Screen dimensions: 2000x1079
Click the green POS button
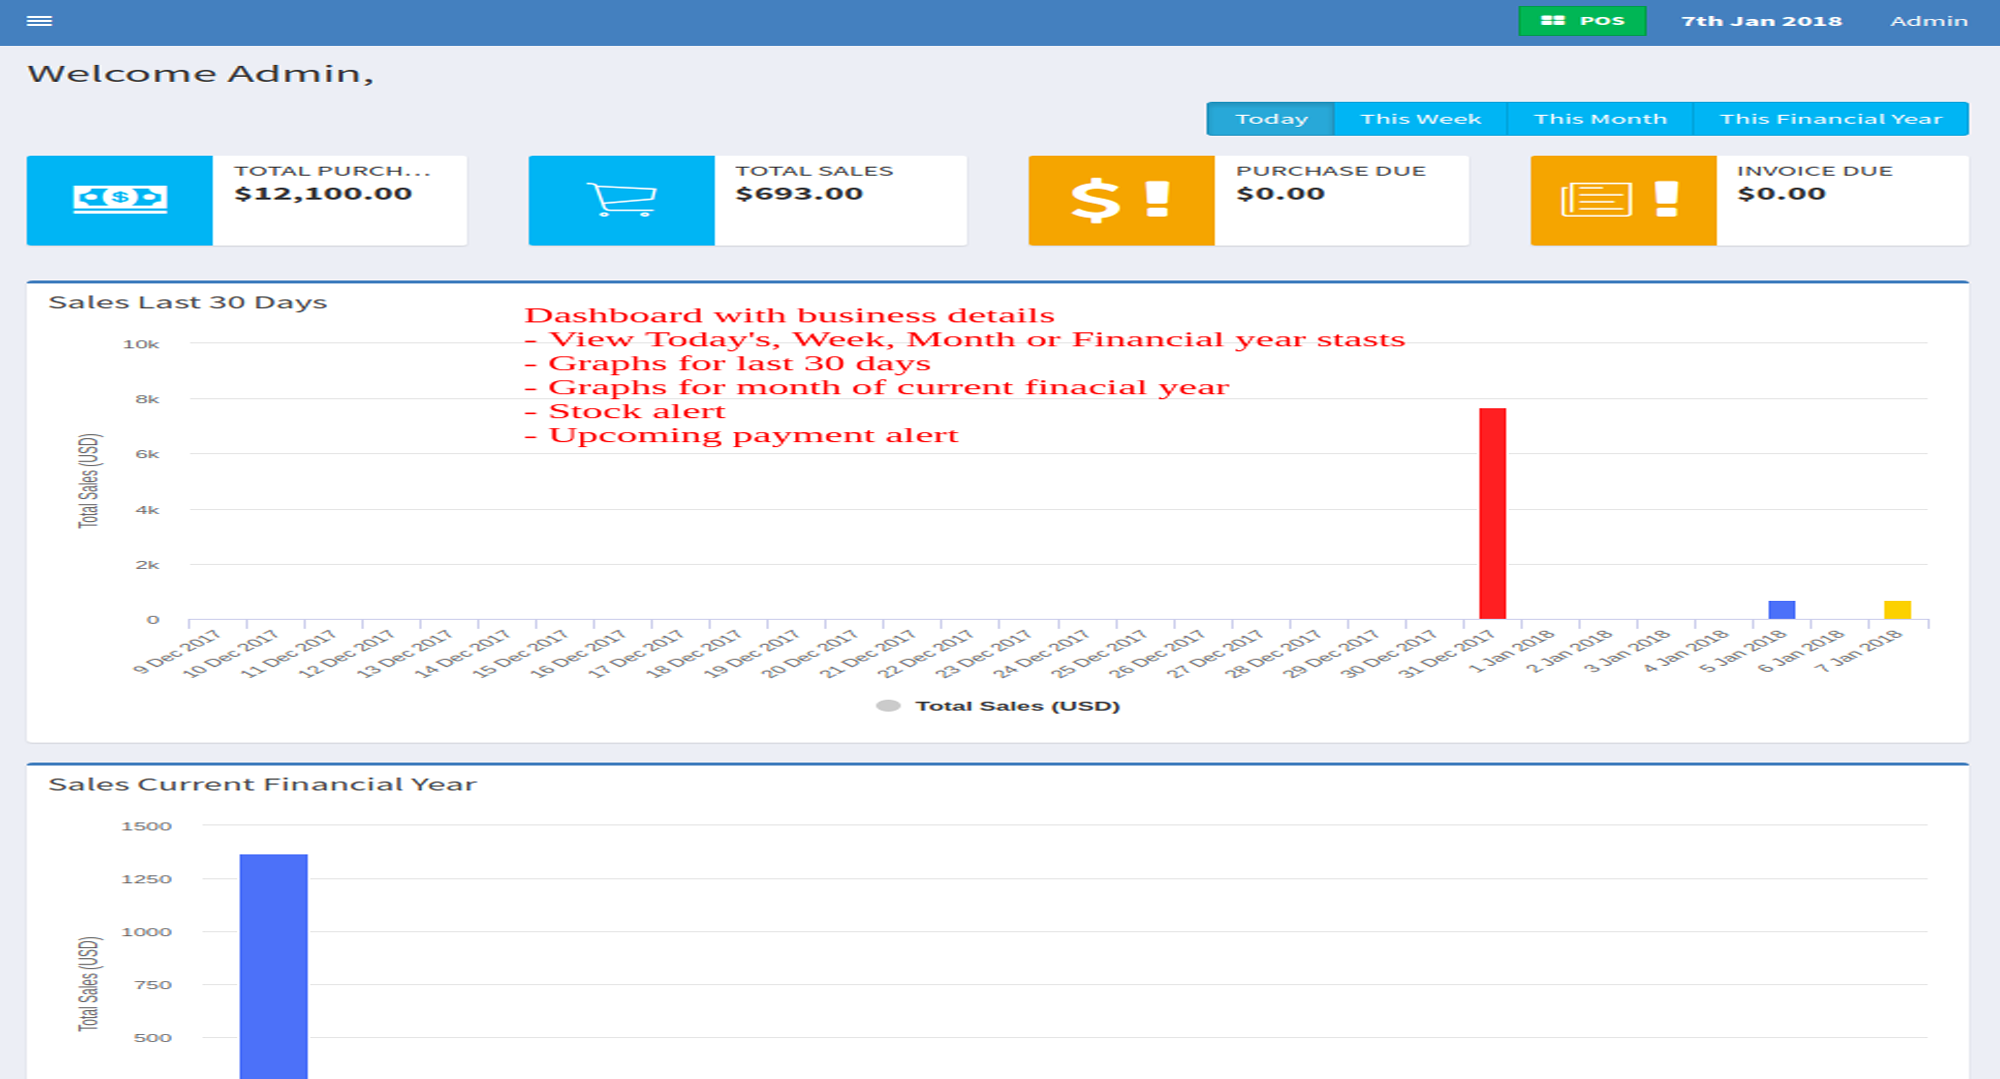1581,21
